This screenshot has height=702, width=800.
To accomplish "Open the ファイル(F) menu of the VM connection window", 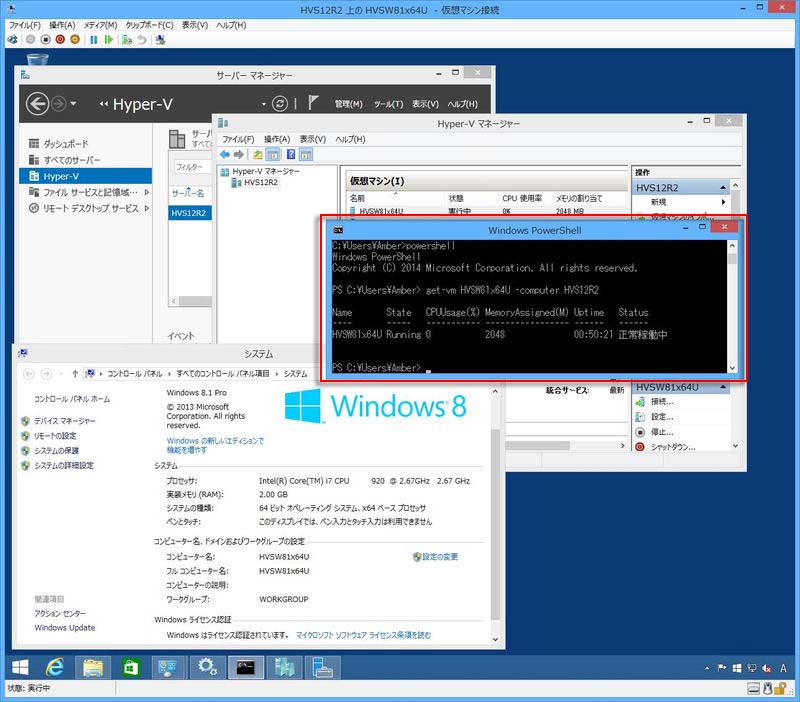I will point(24,25).
